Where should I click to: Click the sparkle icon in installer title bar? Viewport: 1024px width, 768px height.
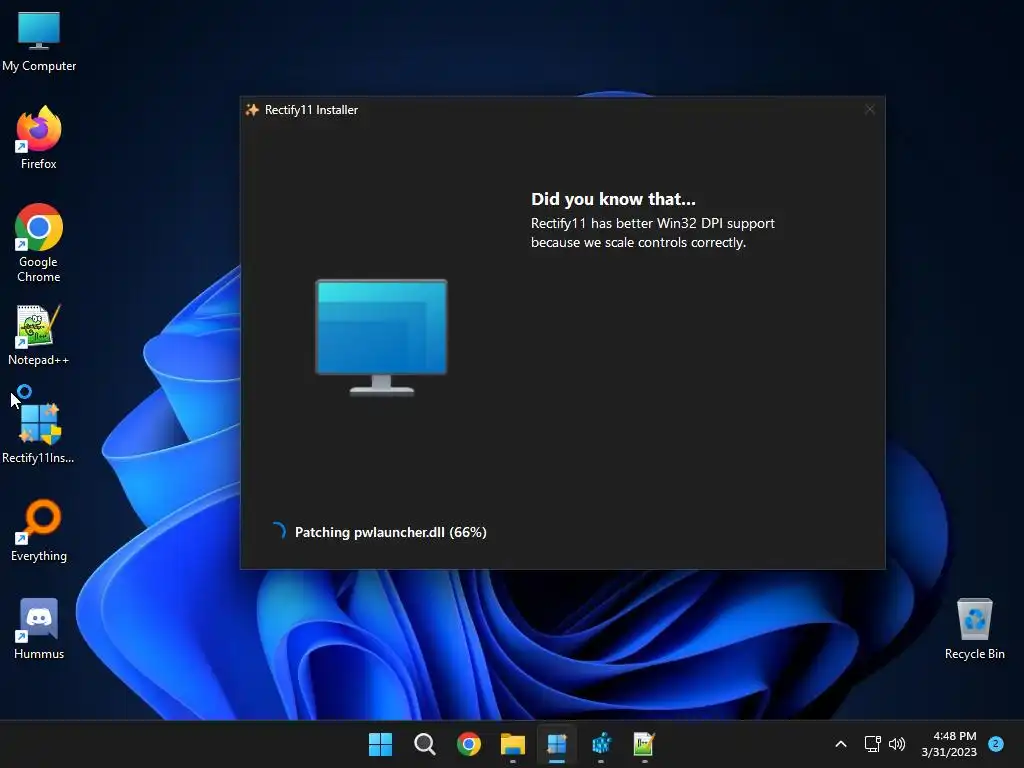click(x=252, y=110)
